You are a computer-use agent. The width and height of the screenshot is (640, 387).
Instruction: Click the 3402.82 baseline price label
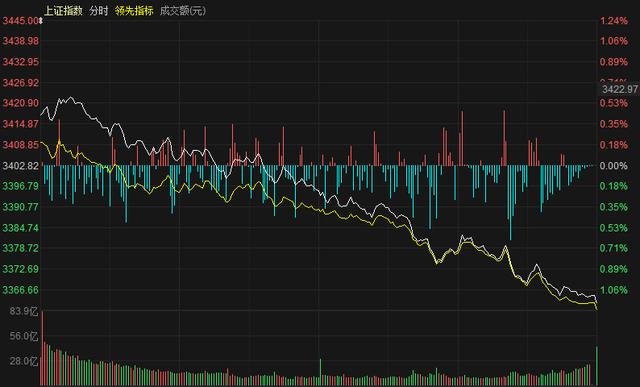coord(21,166)
